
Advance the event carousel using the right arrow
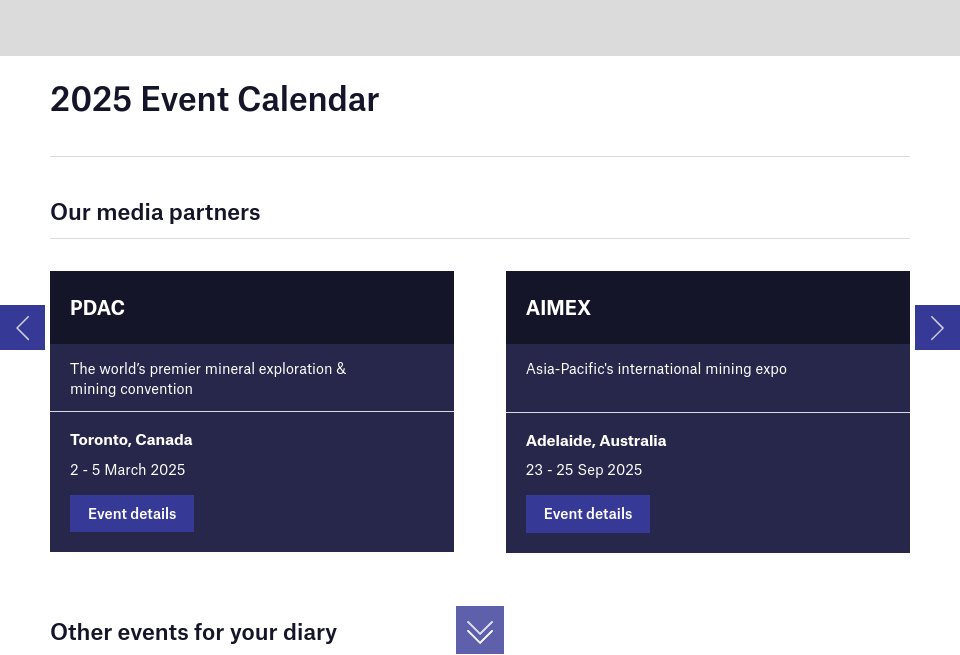click(x=937, y=327)
